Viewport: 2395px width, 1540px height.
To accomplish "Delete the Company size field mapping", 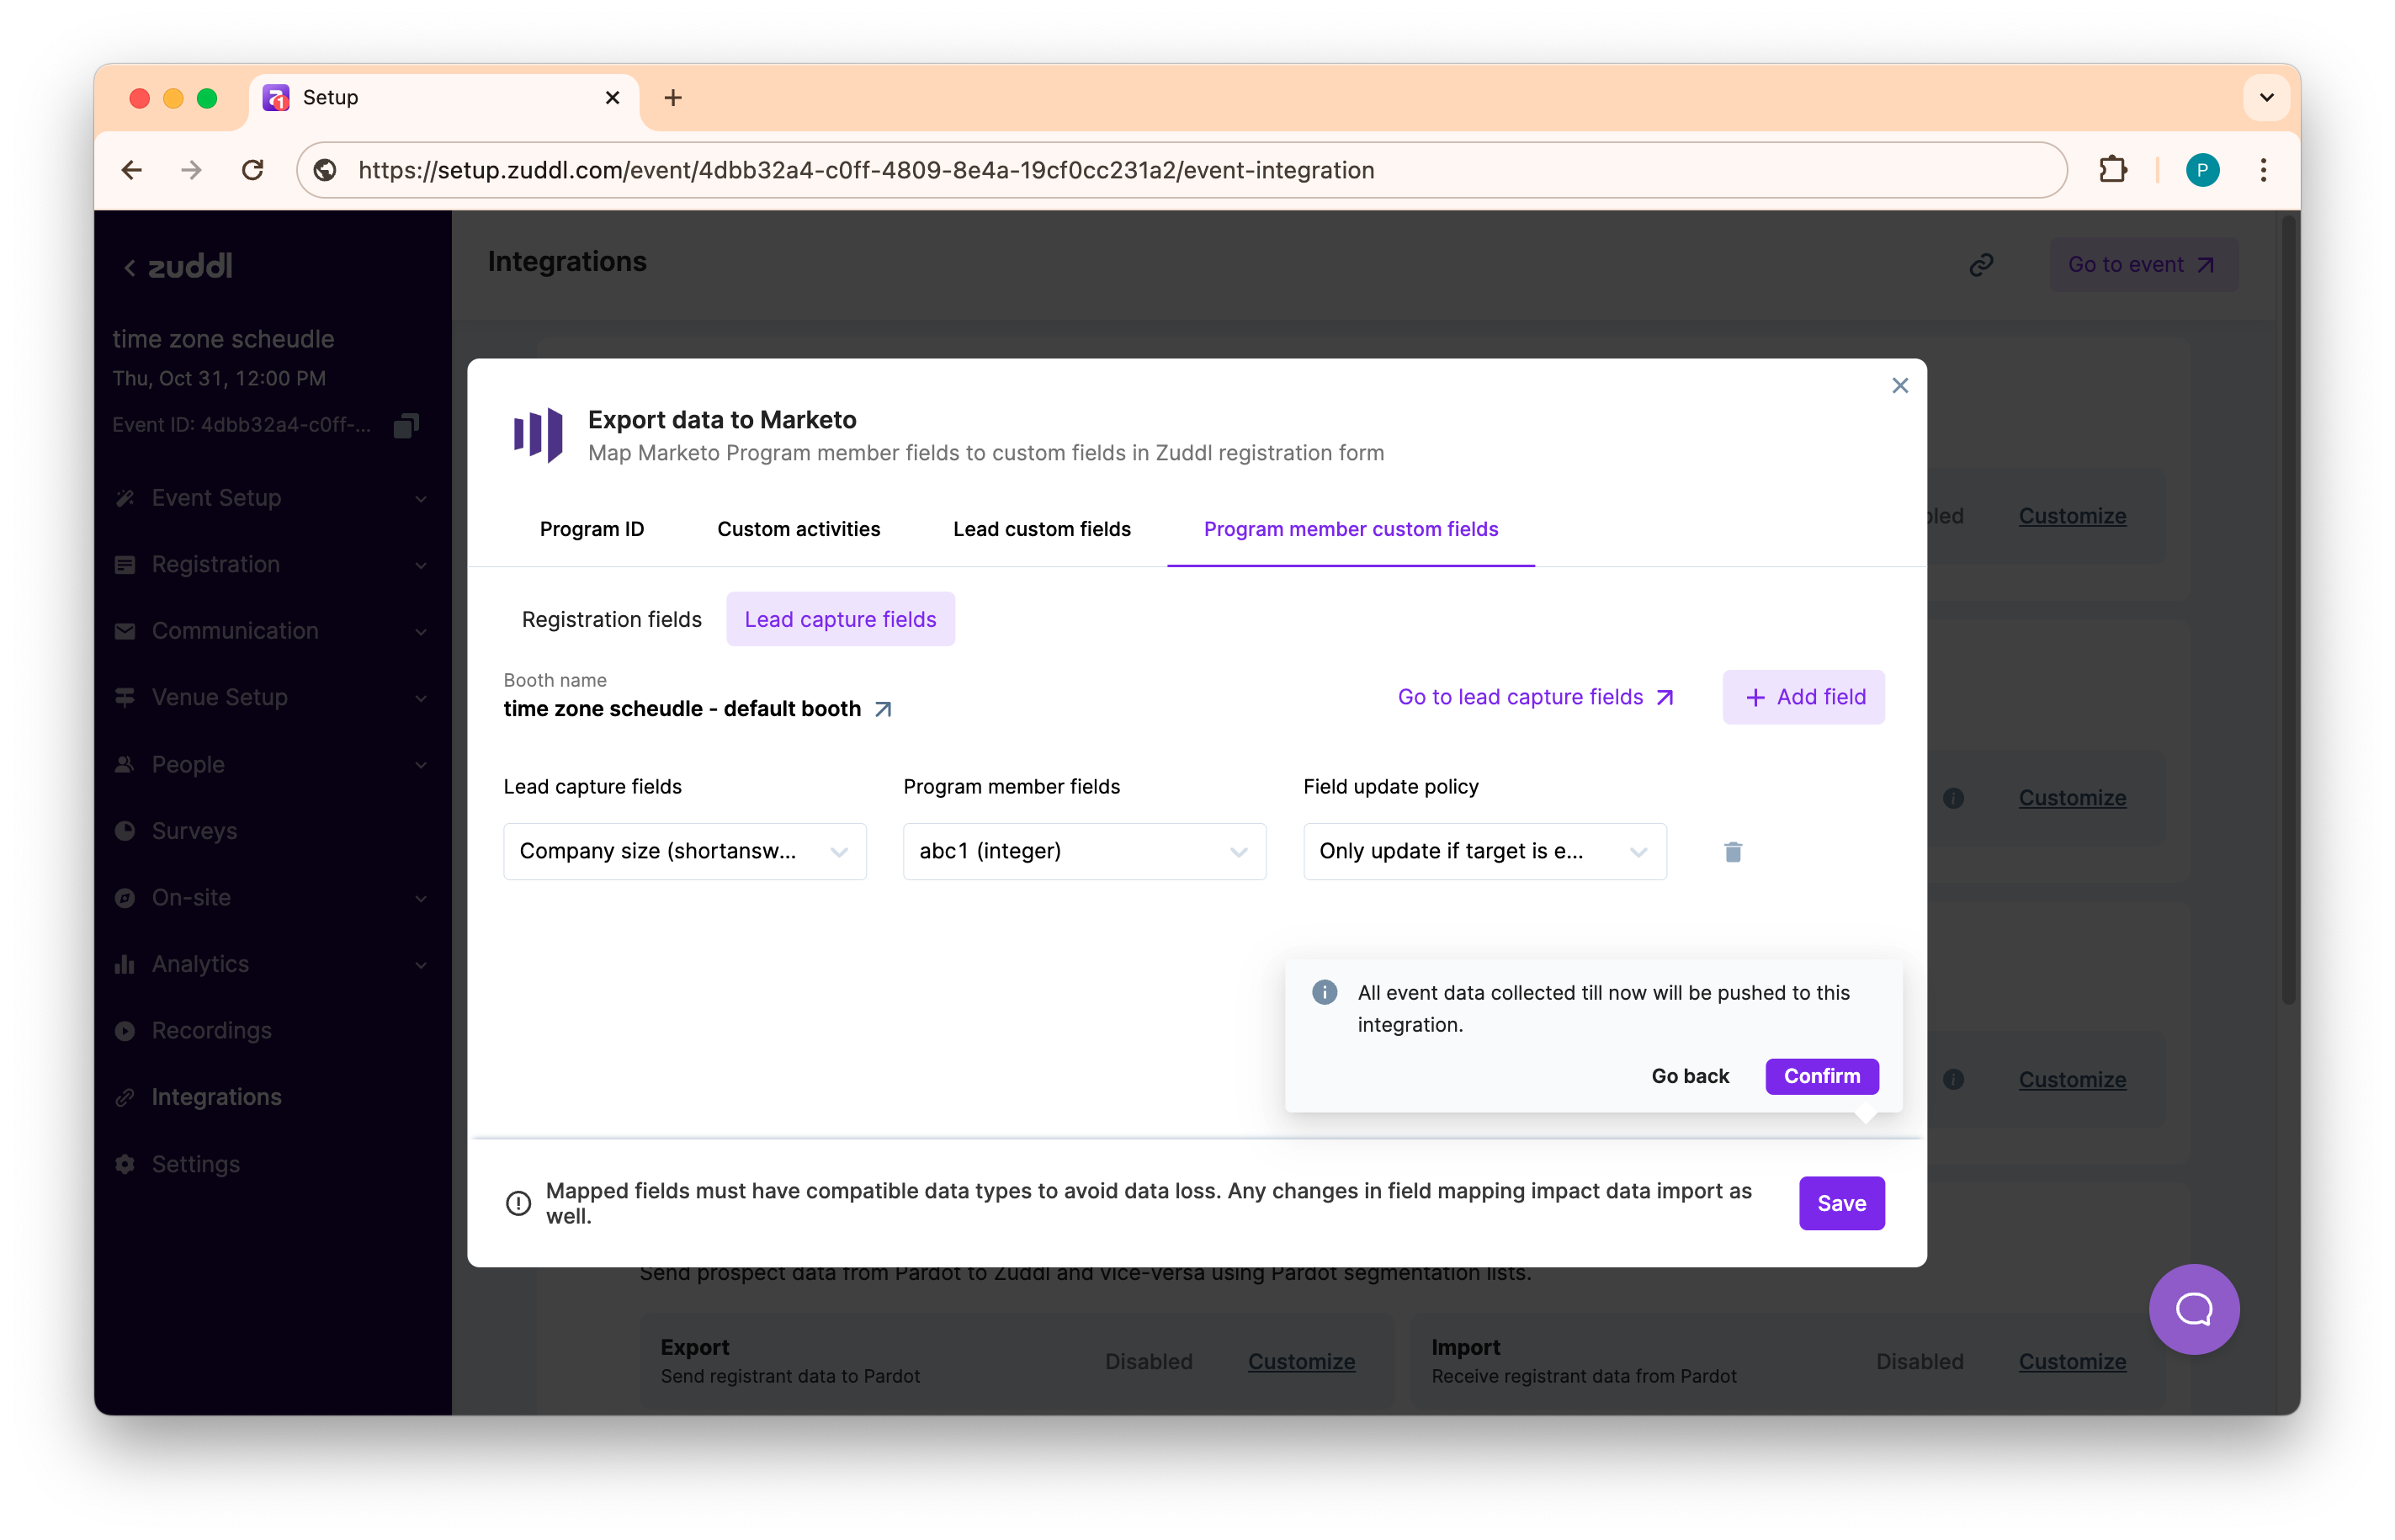I will (1733, 851).
